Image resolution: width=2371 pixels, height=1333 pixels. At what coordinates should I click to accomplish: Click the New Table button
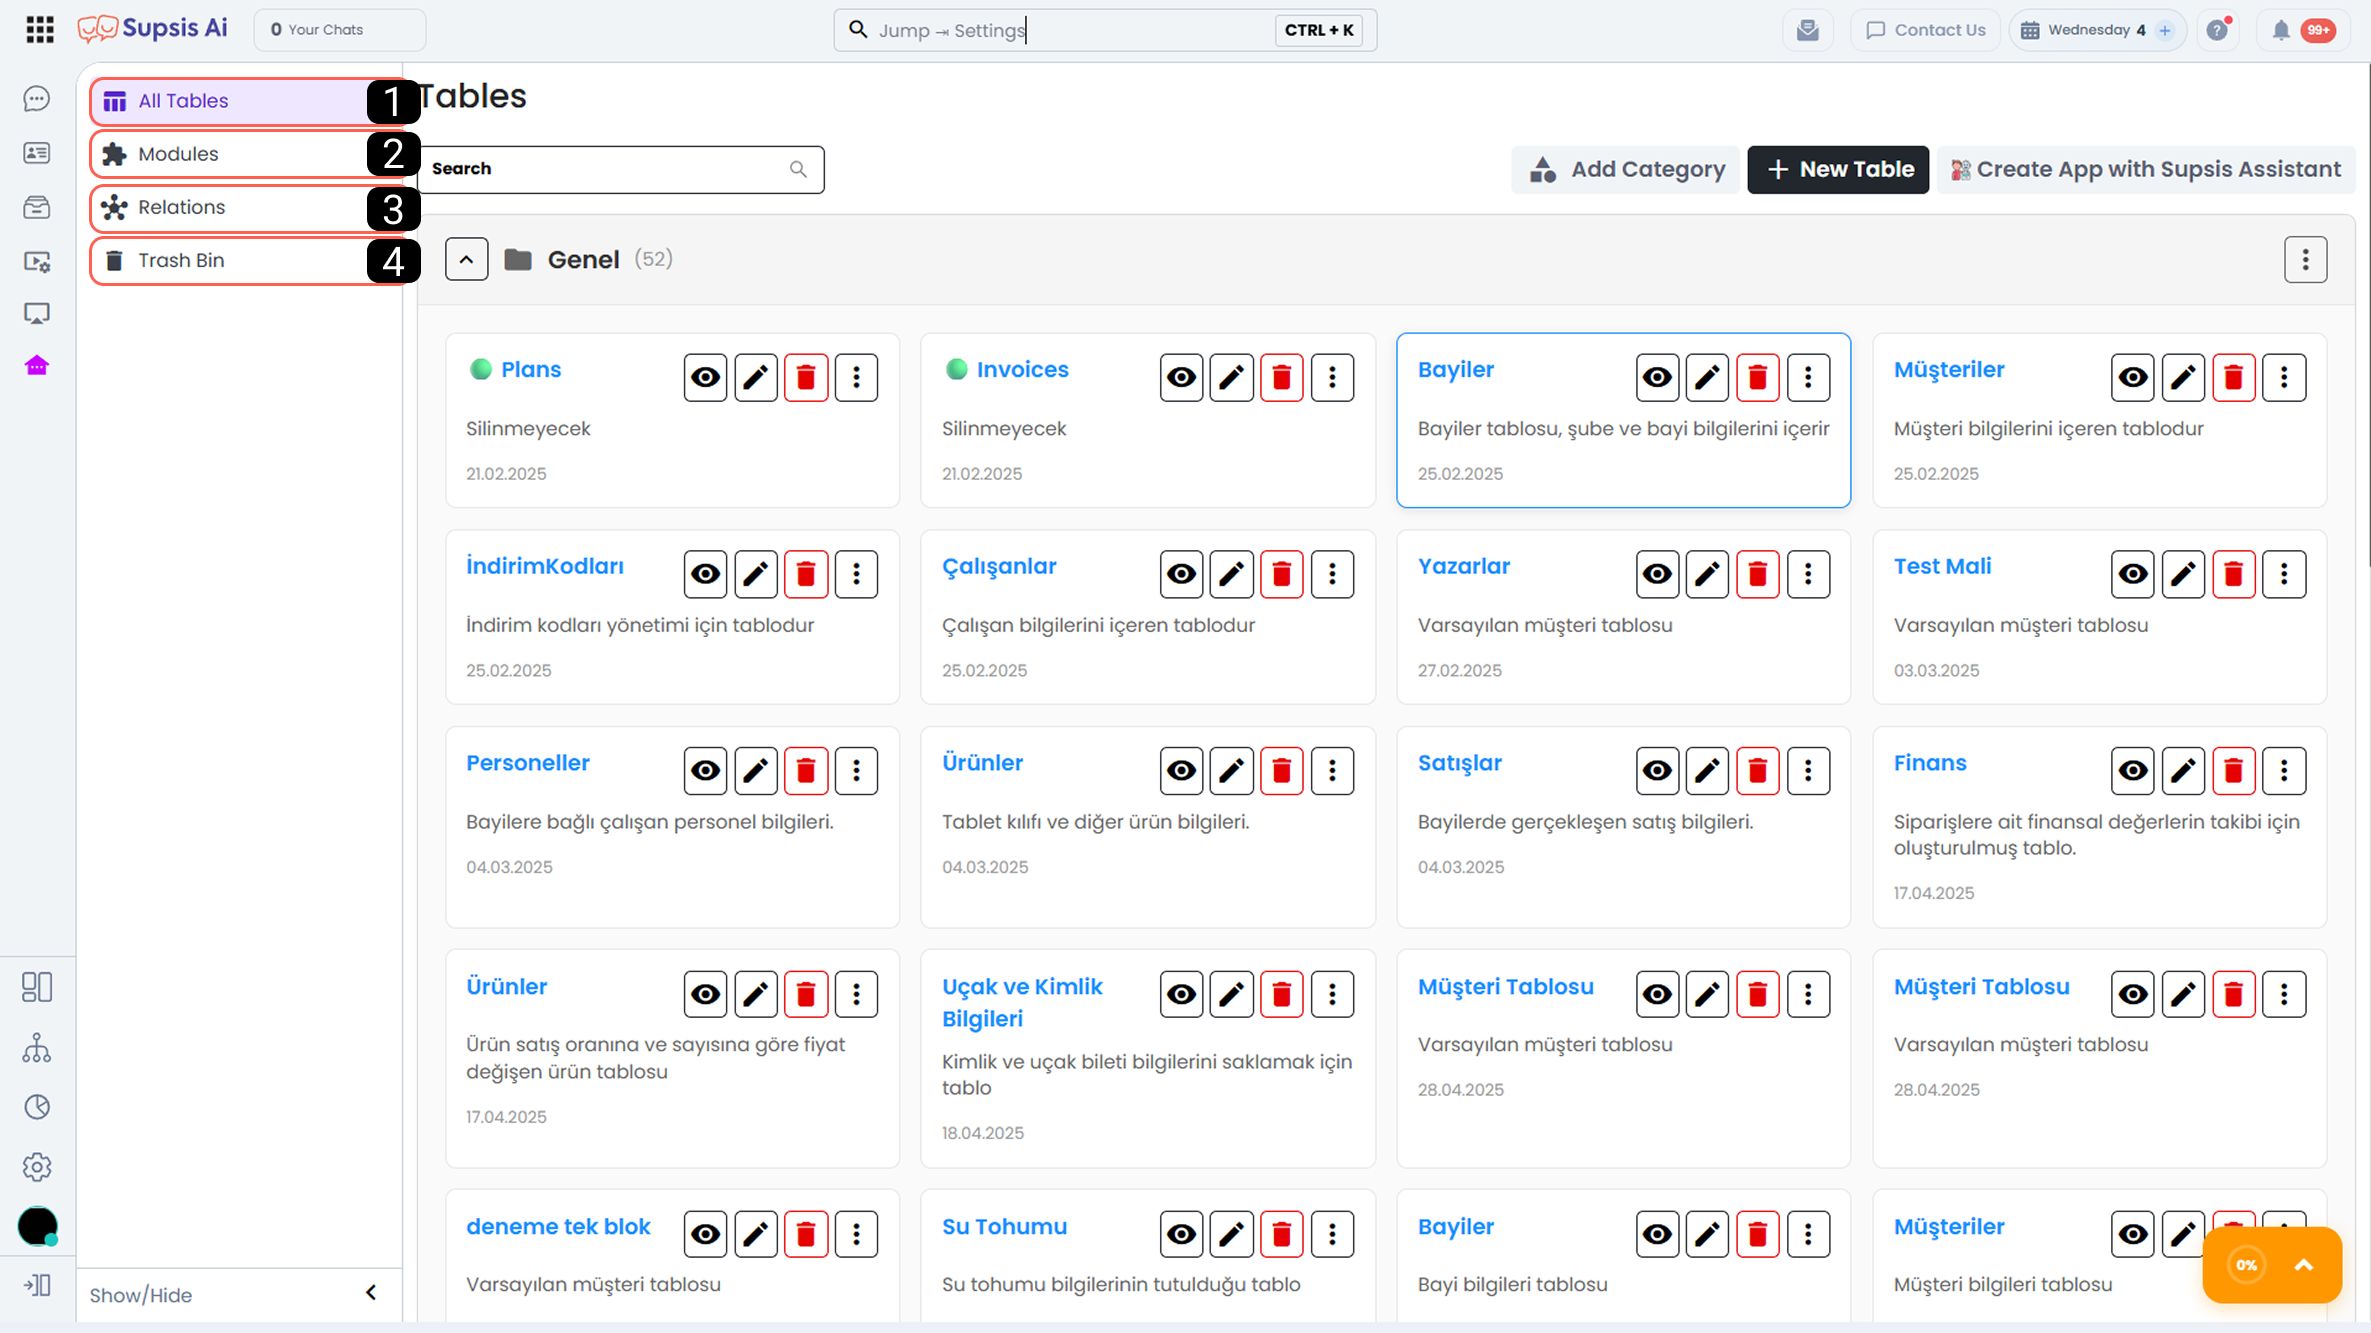click(x=1838, y=169)
